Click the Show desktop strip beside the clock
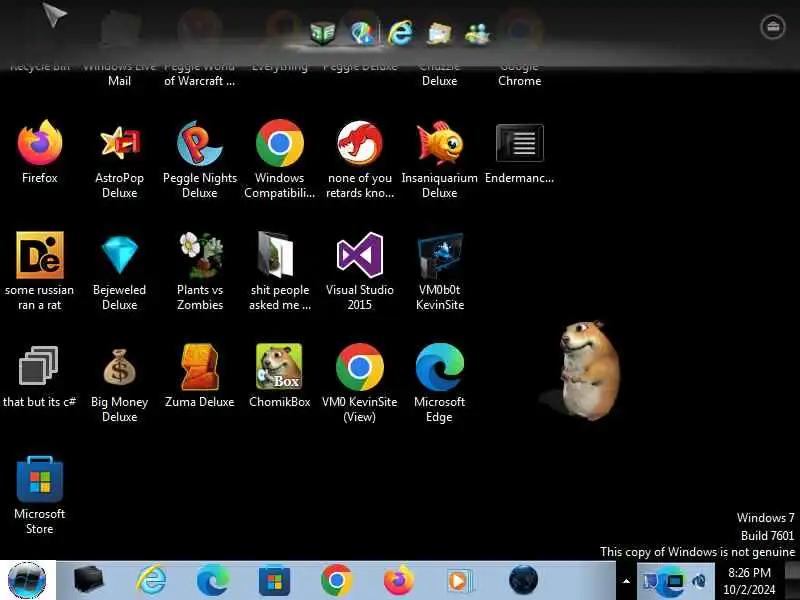This screenshot has height=600, width=800. [x=792, y=581]
